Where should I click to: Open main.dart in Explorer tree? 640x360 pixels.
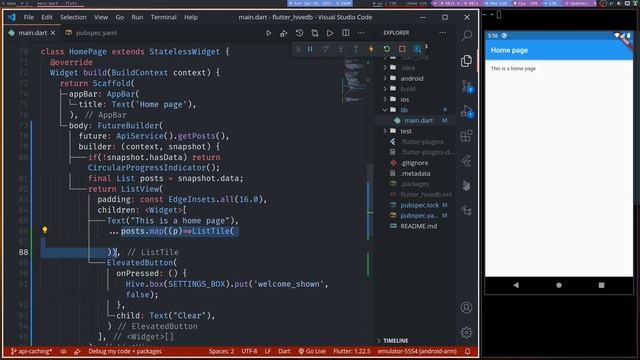coord(414,120)
